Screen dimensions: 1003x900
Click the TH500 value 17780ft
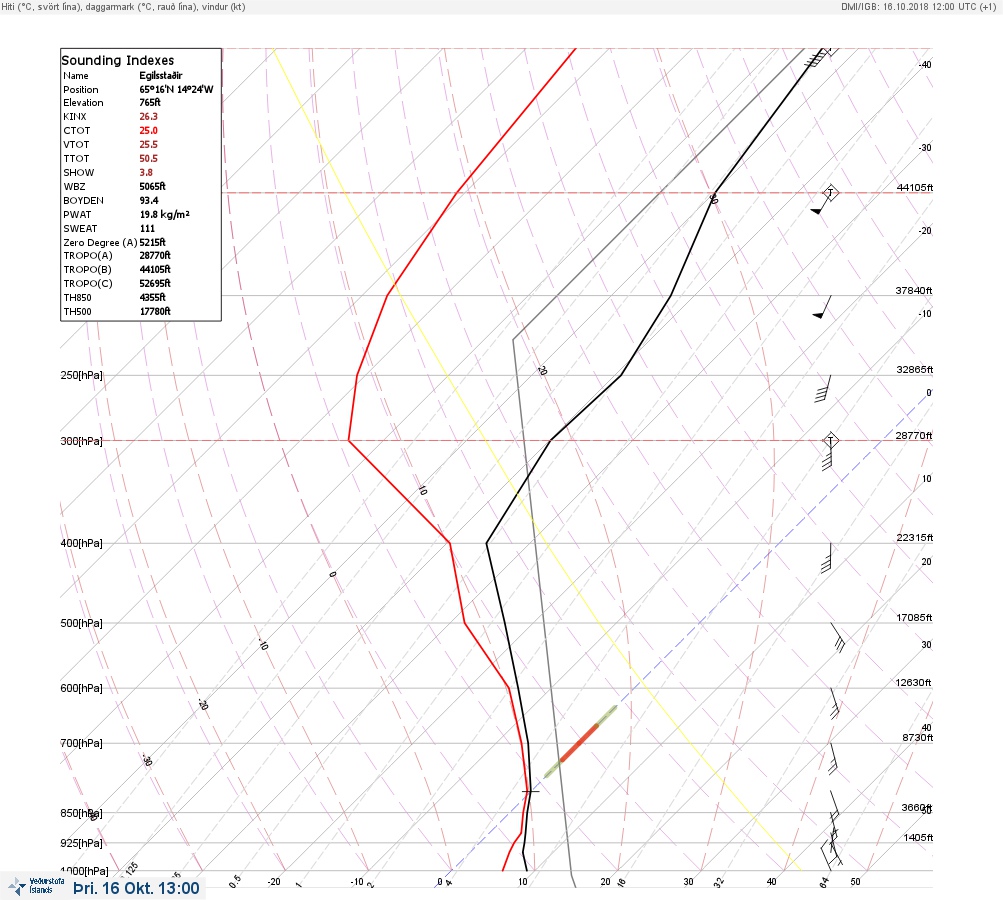[x=155, y=312]
